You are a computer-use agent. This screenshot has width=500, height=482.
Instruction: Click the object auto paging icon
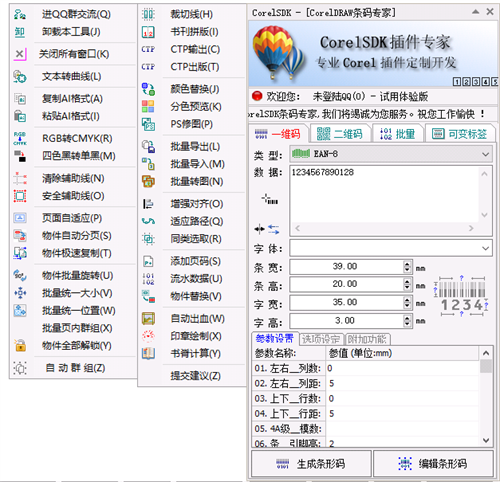click(20, 236)
